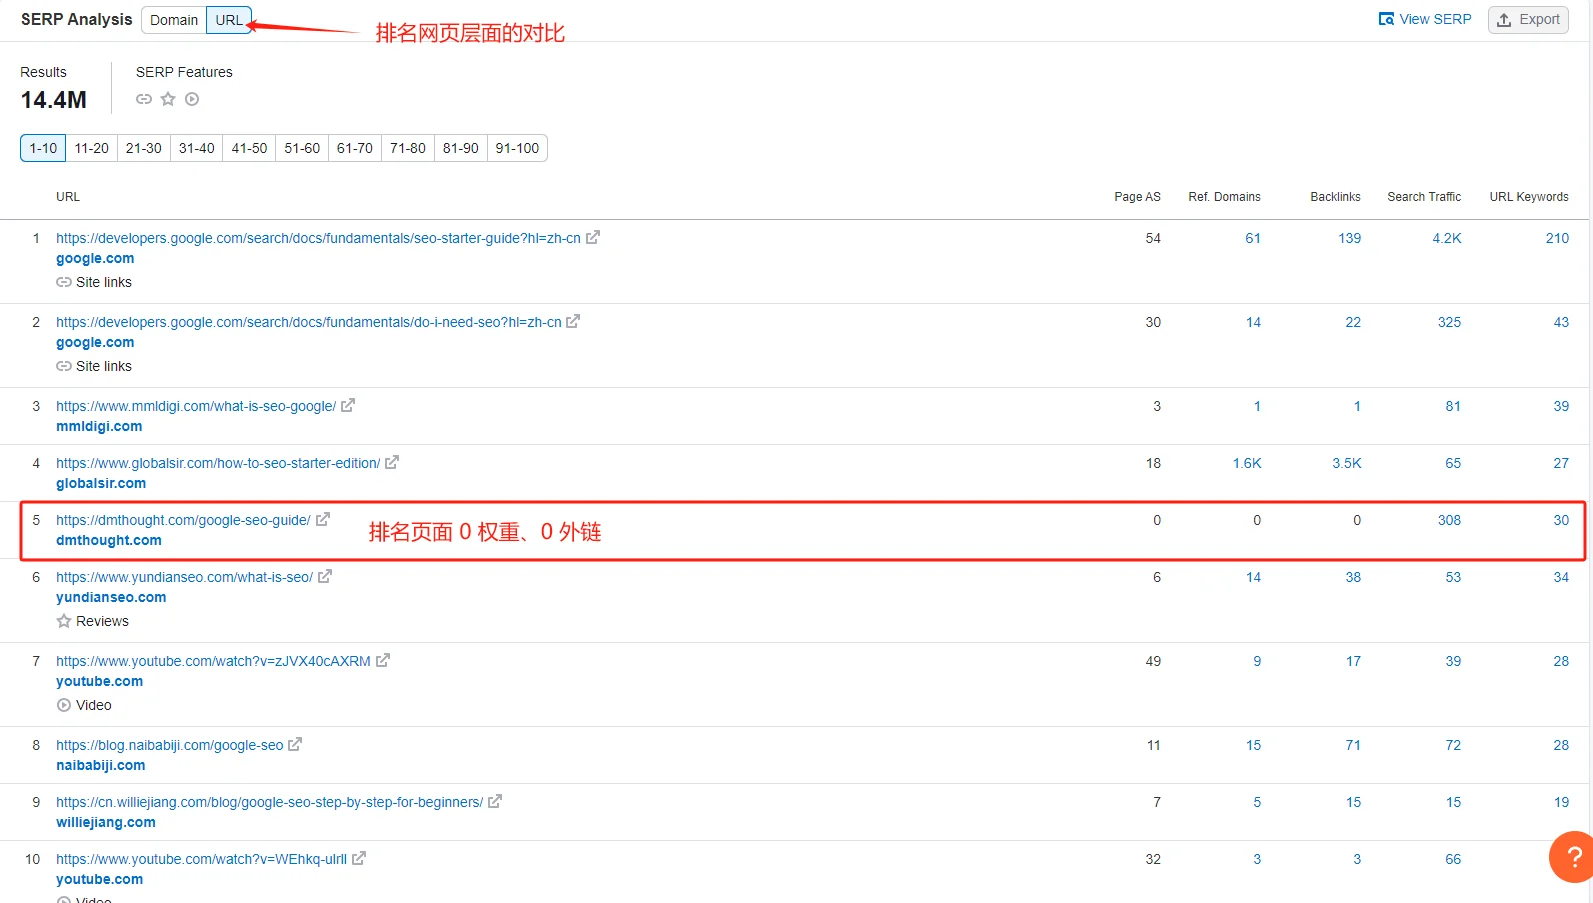This screenshot has width=1593, height=903.
Task: Open the mmldigi what-is-seo-google URL
Action: 196,406
